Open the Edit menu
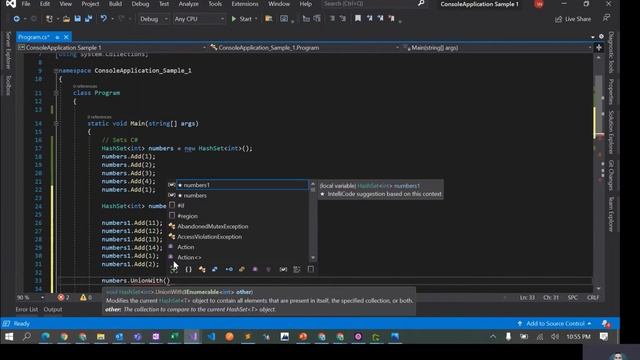640x360 pixels. (x=44, y=4)
